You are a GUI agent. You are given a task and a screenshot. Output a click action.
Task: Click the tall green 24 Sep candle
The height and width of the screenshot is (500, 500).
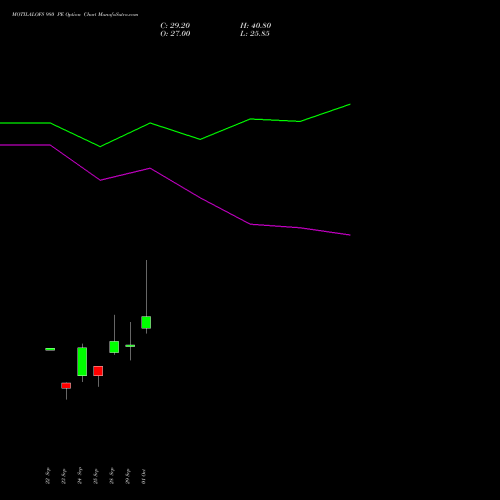[x=82, y=362]
